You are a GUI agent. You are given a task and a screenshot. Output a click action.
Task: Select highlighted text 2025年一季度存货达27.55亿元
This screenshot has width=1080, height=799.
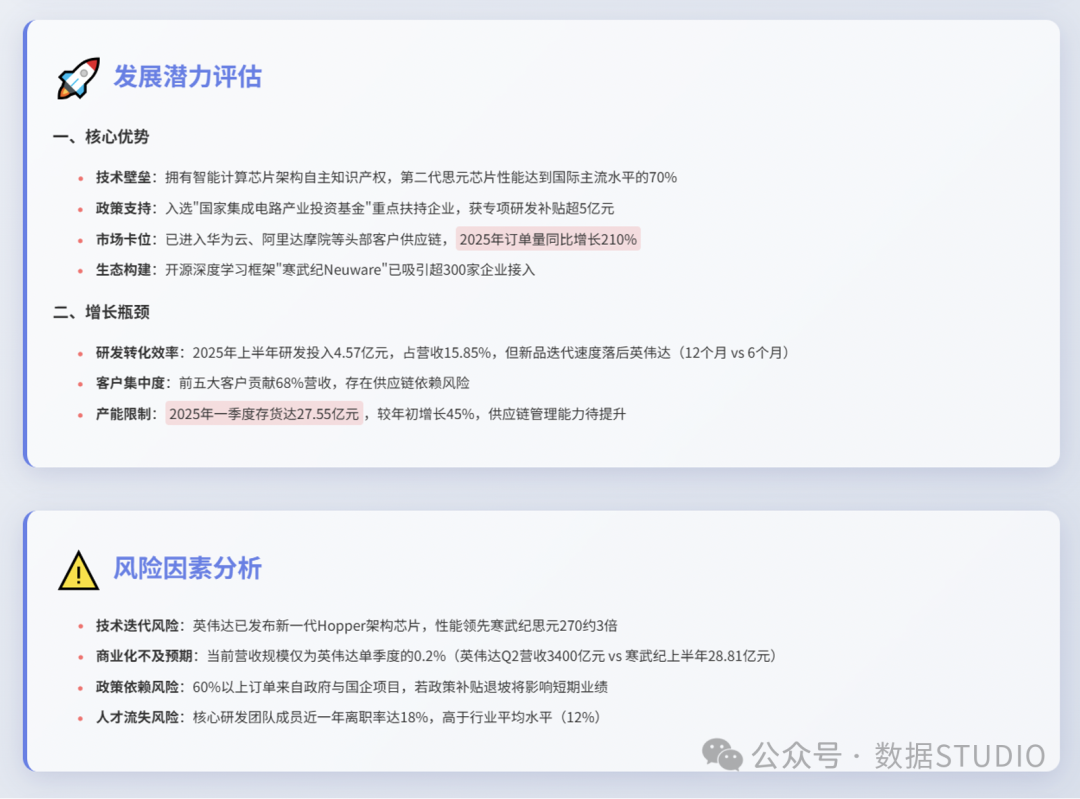click(264, 414)
